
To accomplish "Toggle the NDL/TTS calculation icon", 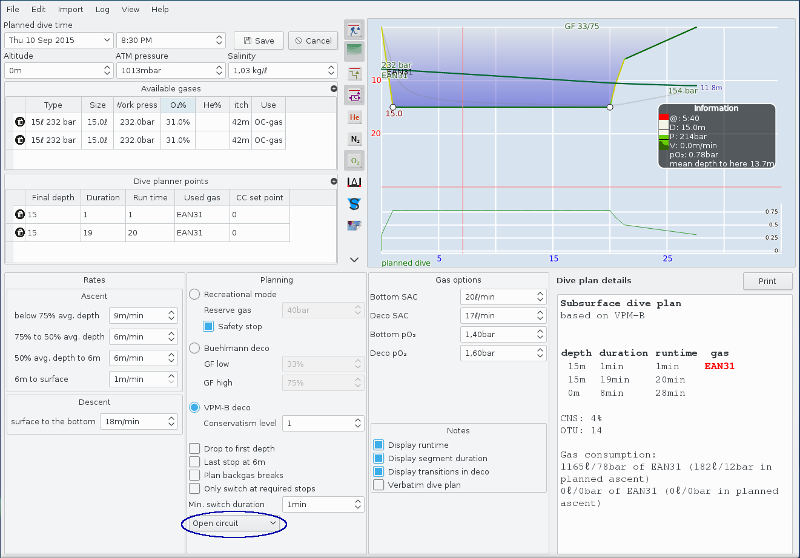I will pyautogui.click(x=354, y=95).
